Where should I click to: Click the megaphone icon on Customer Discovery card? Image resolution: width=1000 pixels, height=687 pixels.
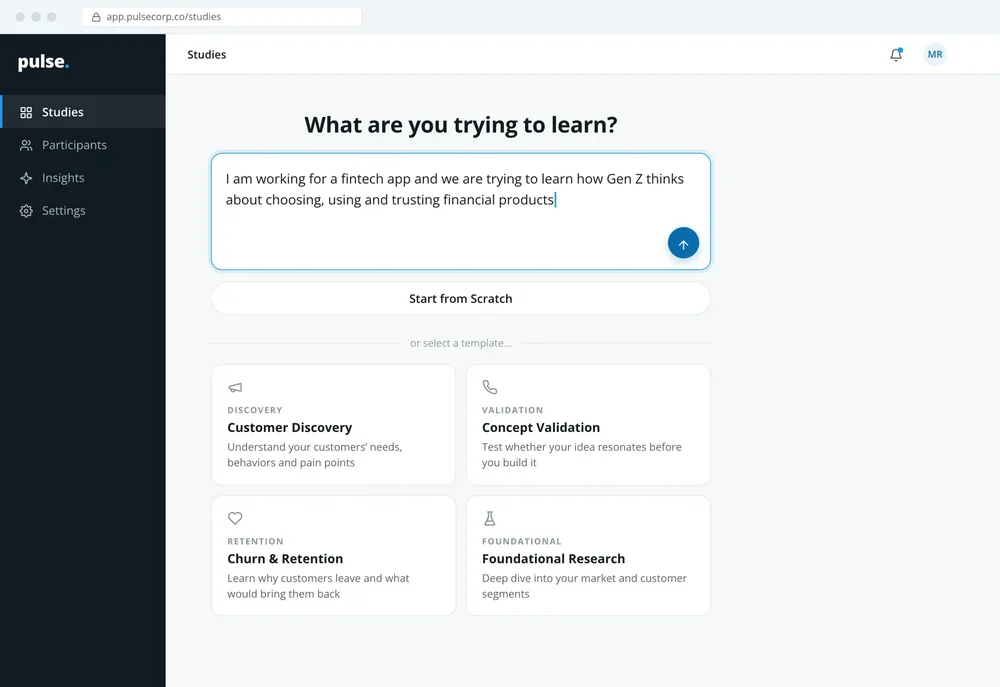coord(235,387)
